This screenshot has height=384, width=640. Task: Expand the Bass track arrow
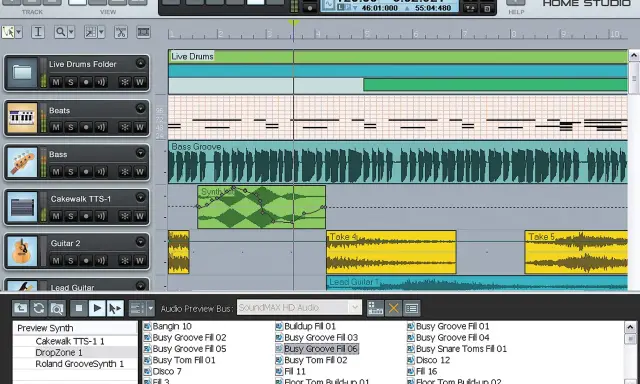tap(140, 153)
